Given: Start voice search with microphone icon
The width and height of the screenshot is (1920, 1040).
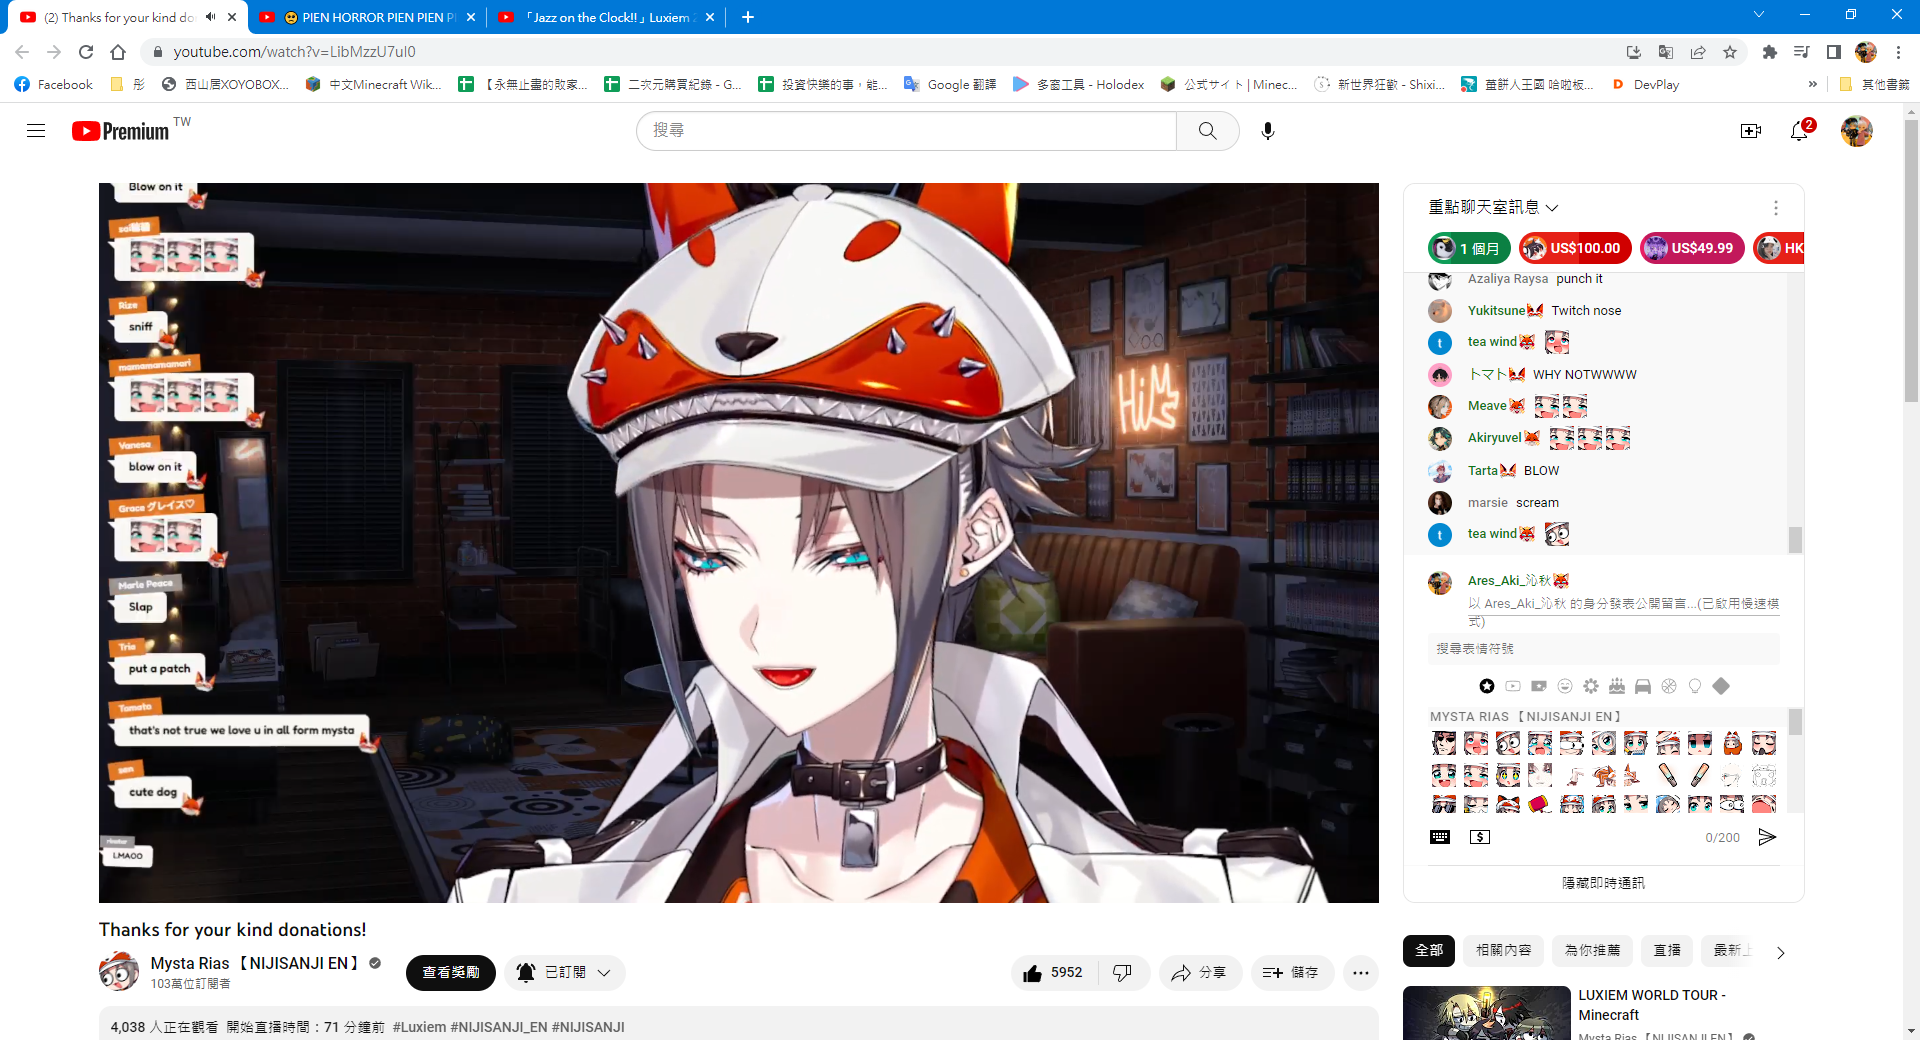Looking at the screenshot, I should [x=1267, y=131].
